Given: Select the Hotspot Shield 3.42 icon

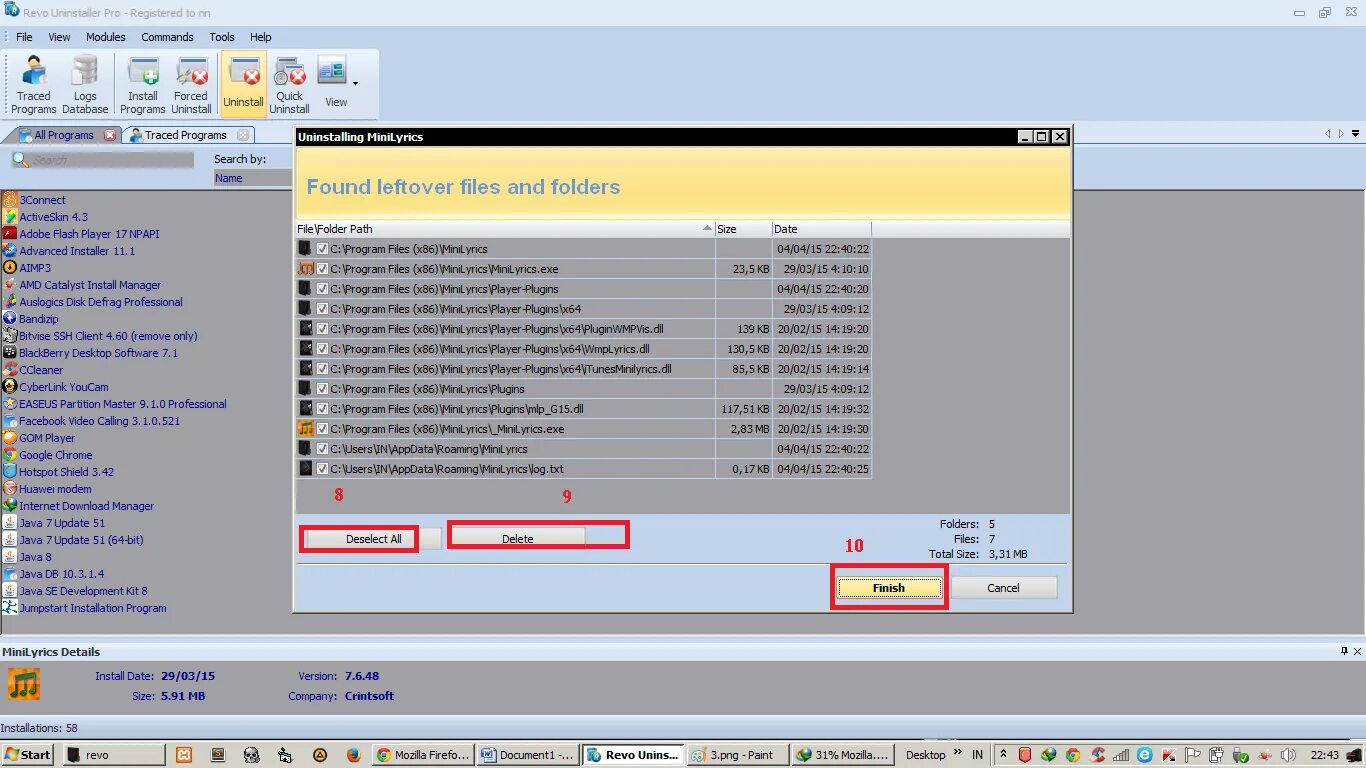Looking at the screenshot, I should point(10,472).
